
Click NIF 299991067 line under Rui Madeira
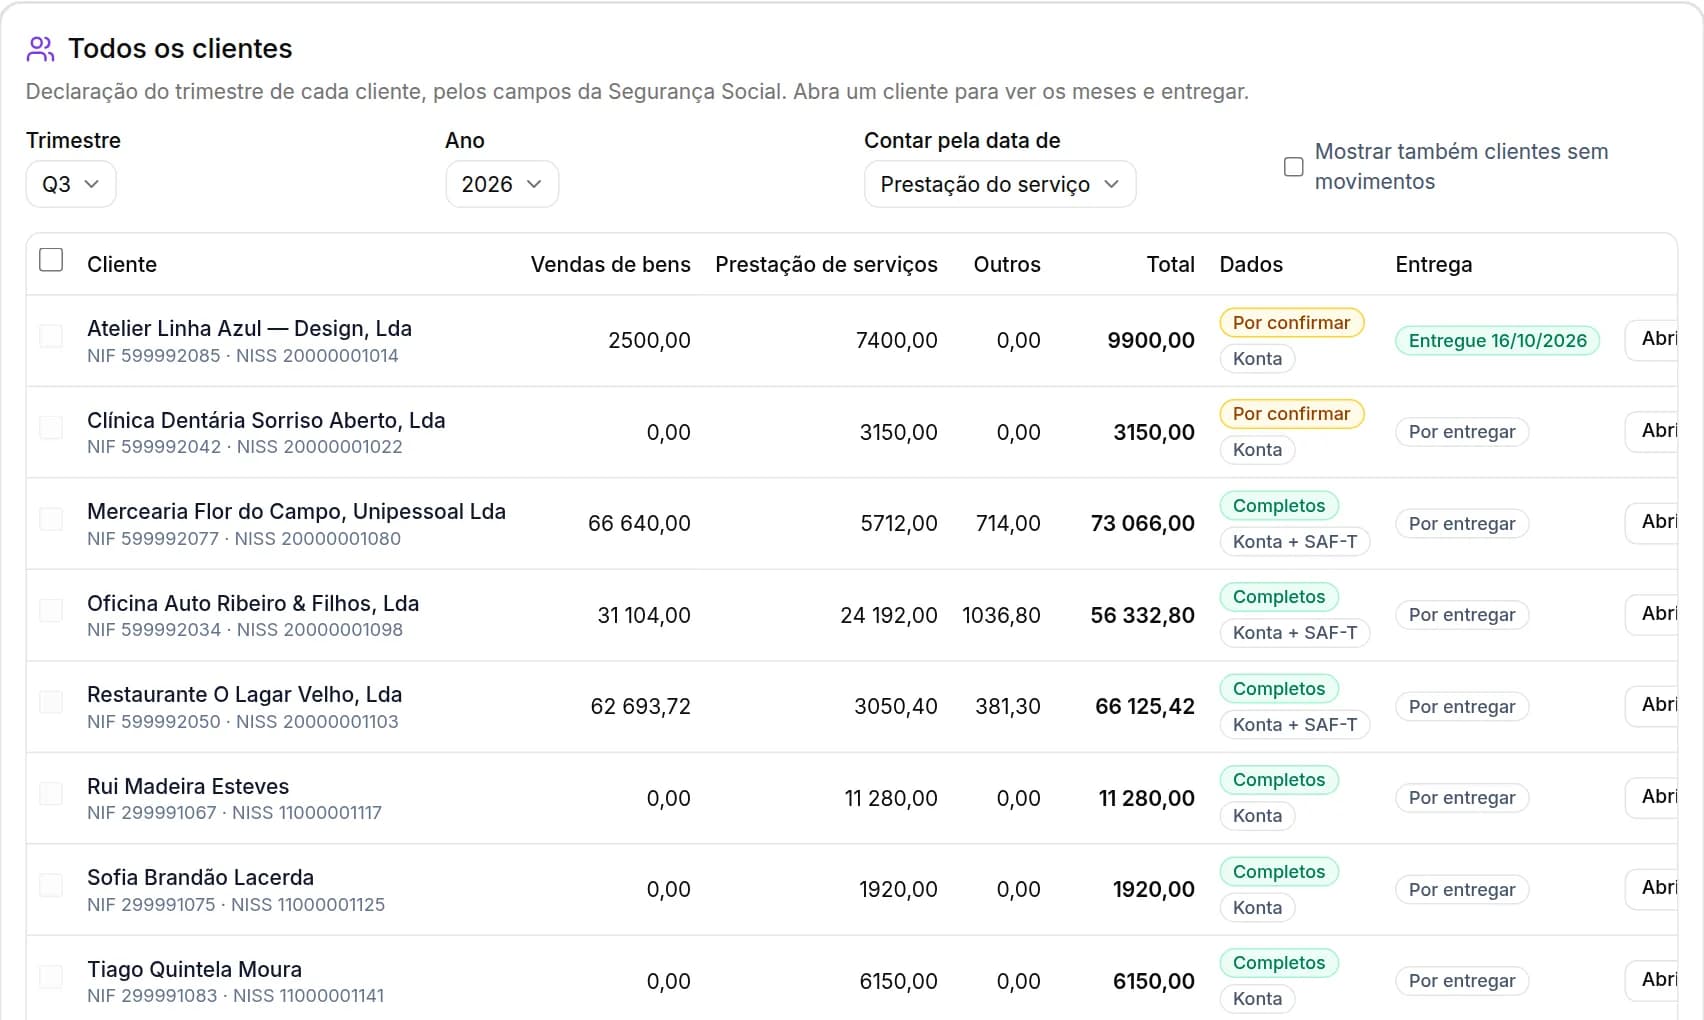pyautogui.click(x=234, y=813)
